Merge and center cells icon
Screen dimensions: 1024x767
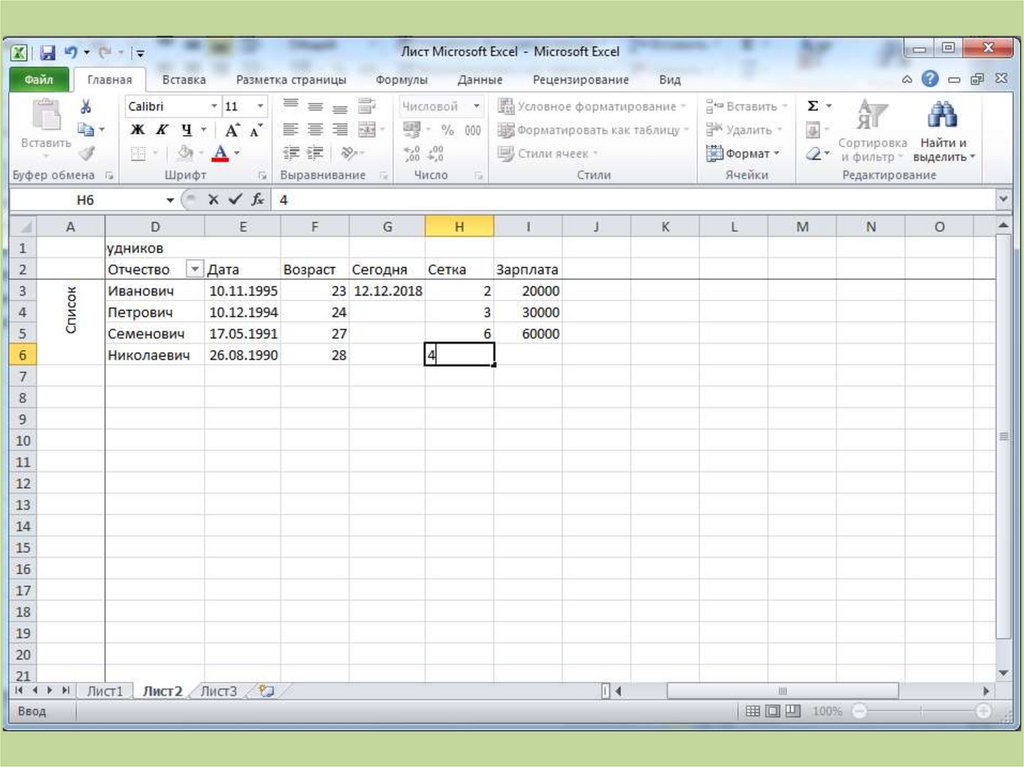click(367, 129)
